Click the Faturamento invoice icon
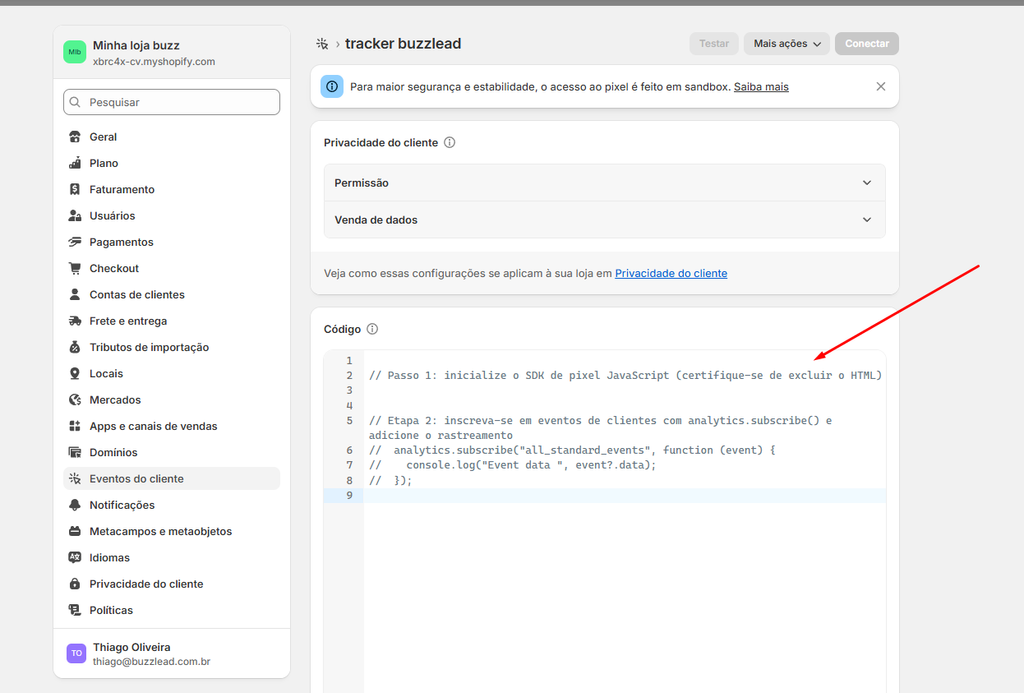Viewport: 1024px width, 693px height. point(75,189)
